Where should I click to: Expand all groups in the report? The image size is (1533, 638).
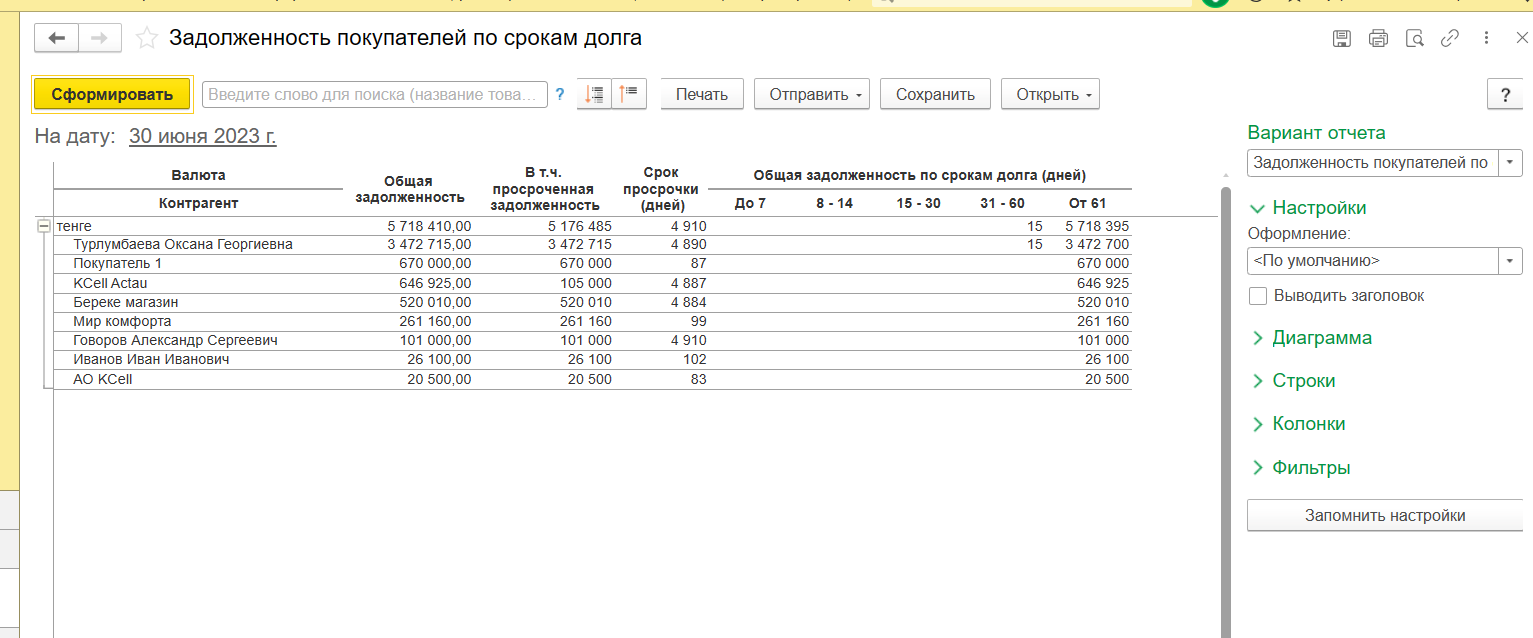[x=595, y=94]
